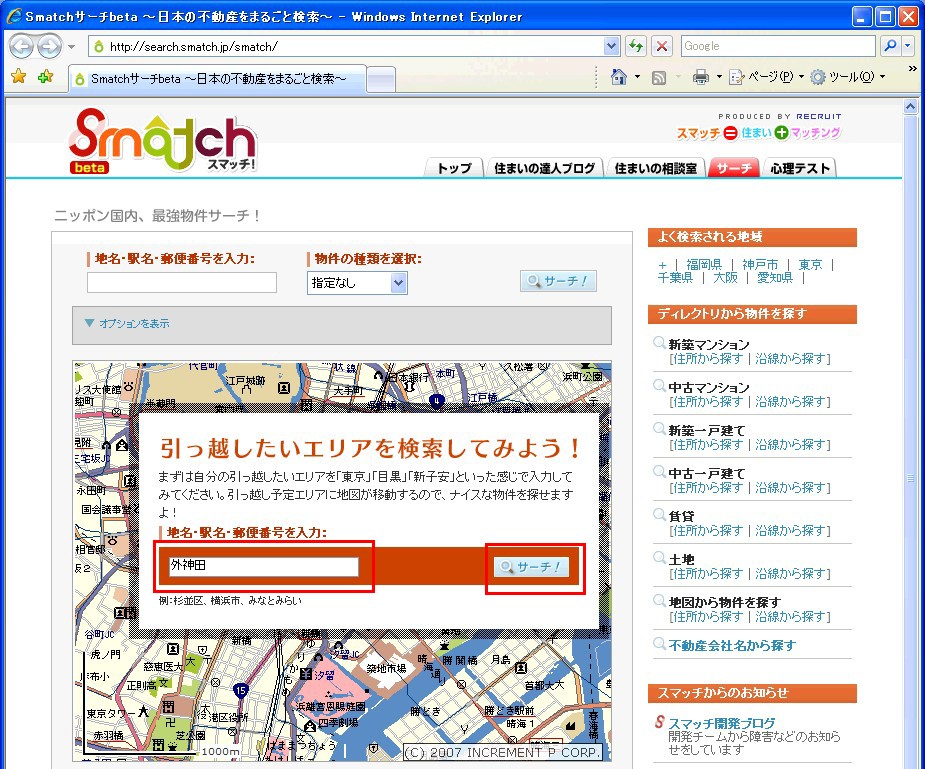This screenshot has height=769, width=925.
Task: Click 住所から探す under 新築マンション
Action: tap(707, 359)
